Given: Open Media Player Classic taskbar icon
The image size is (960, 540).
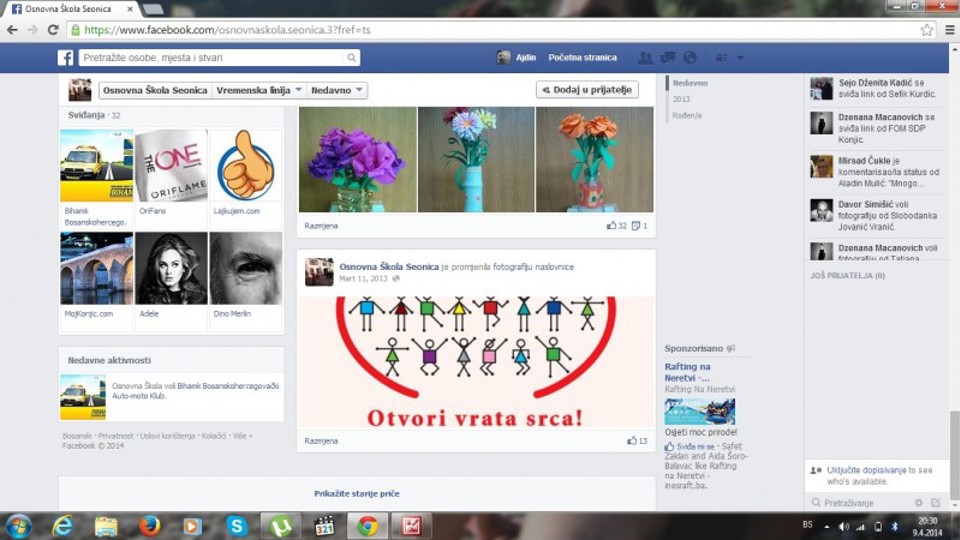Looking at the screenshot, I should (324, 526).
